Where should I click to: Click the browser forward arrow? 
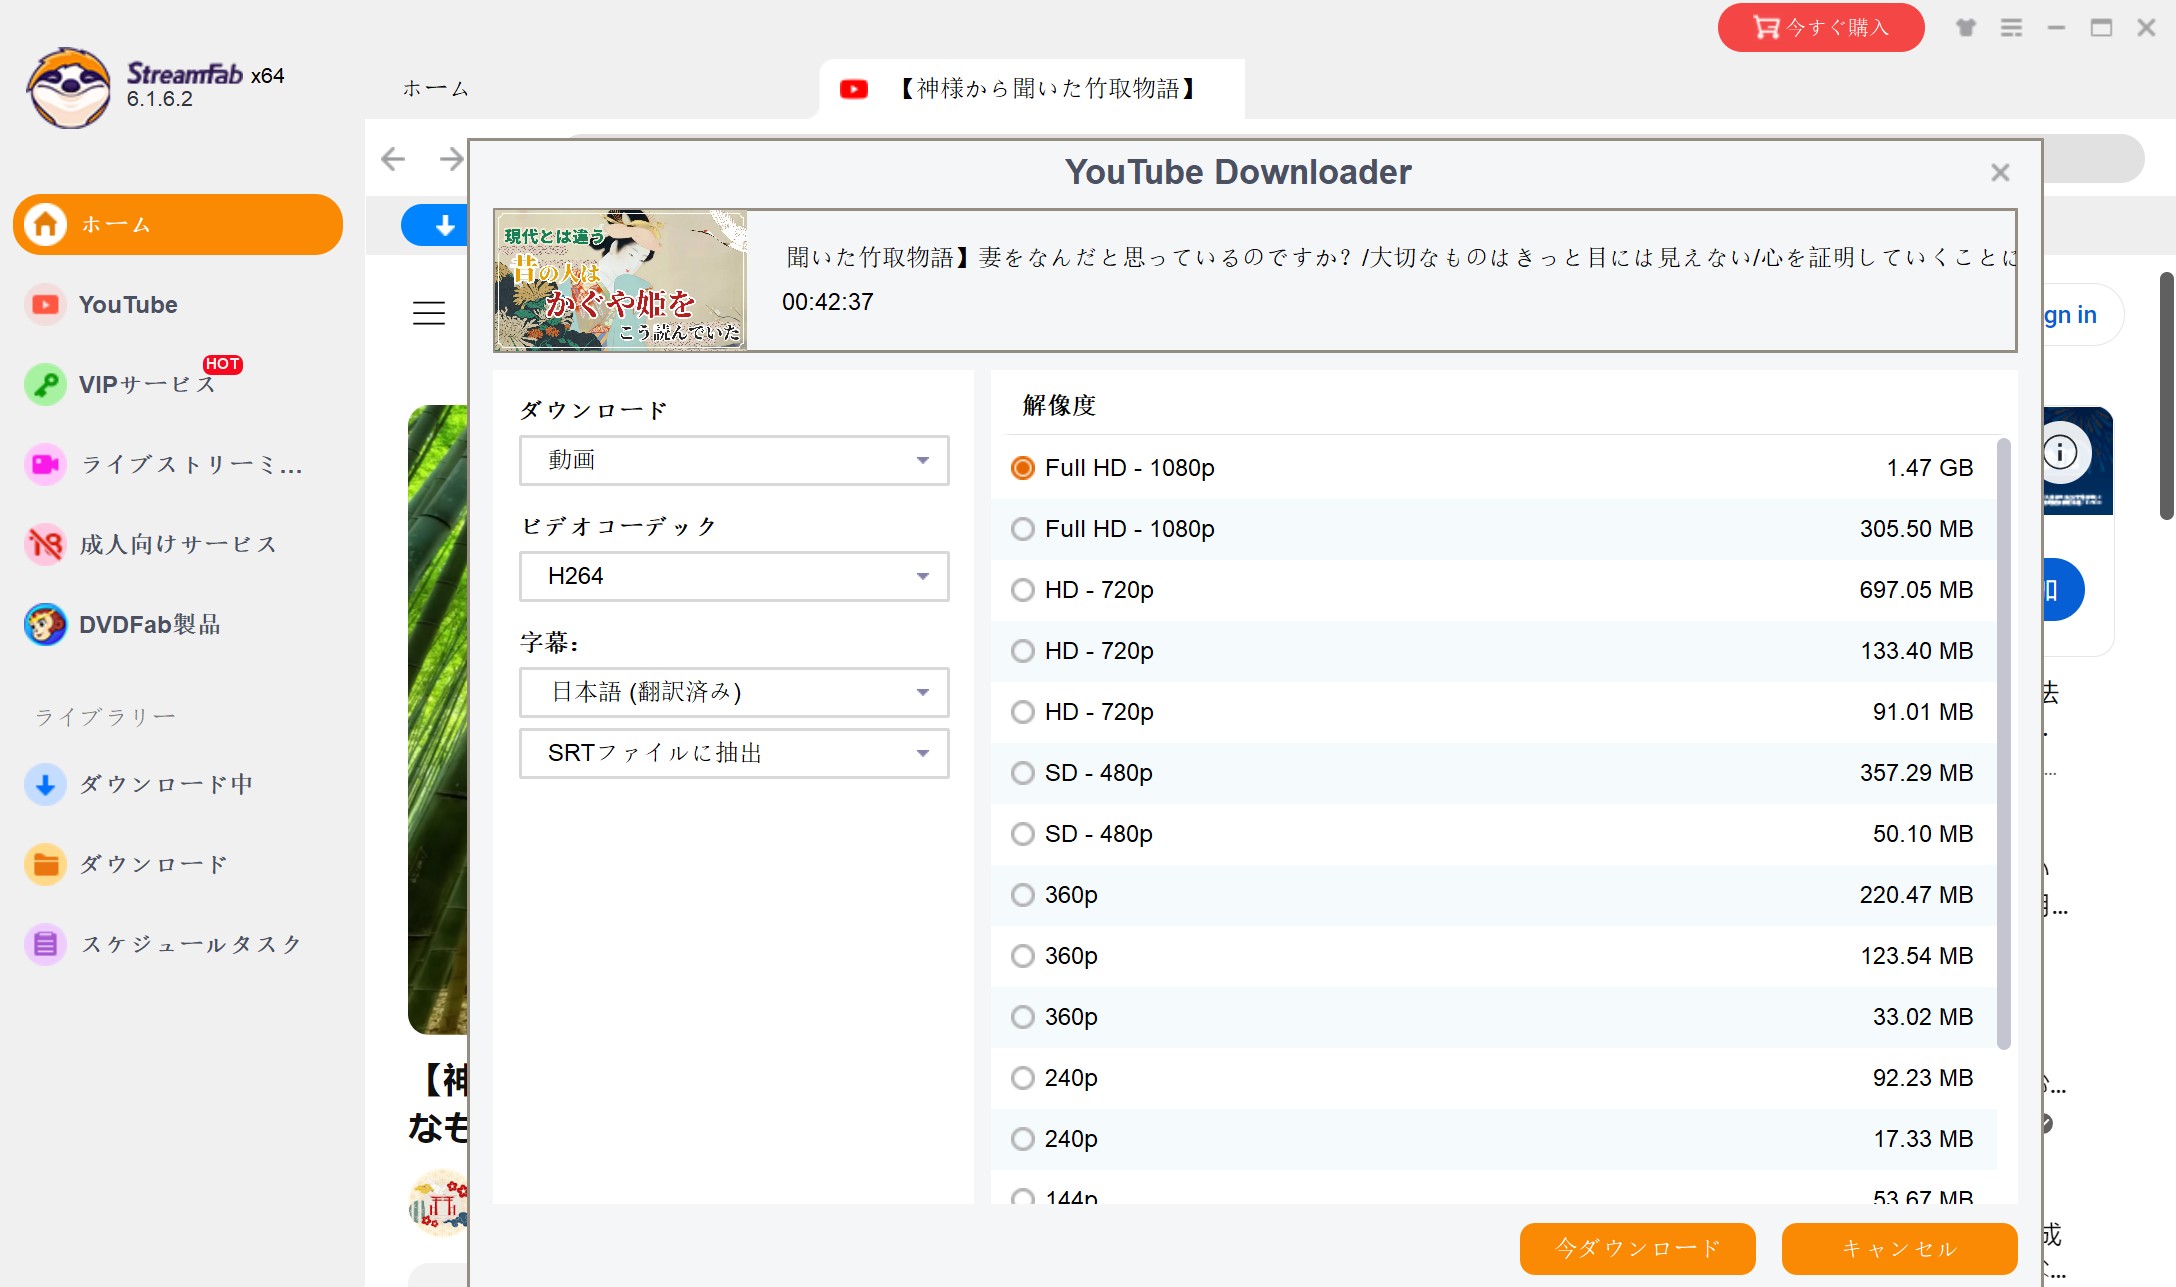pyautogui.click(x=452, y=158)
